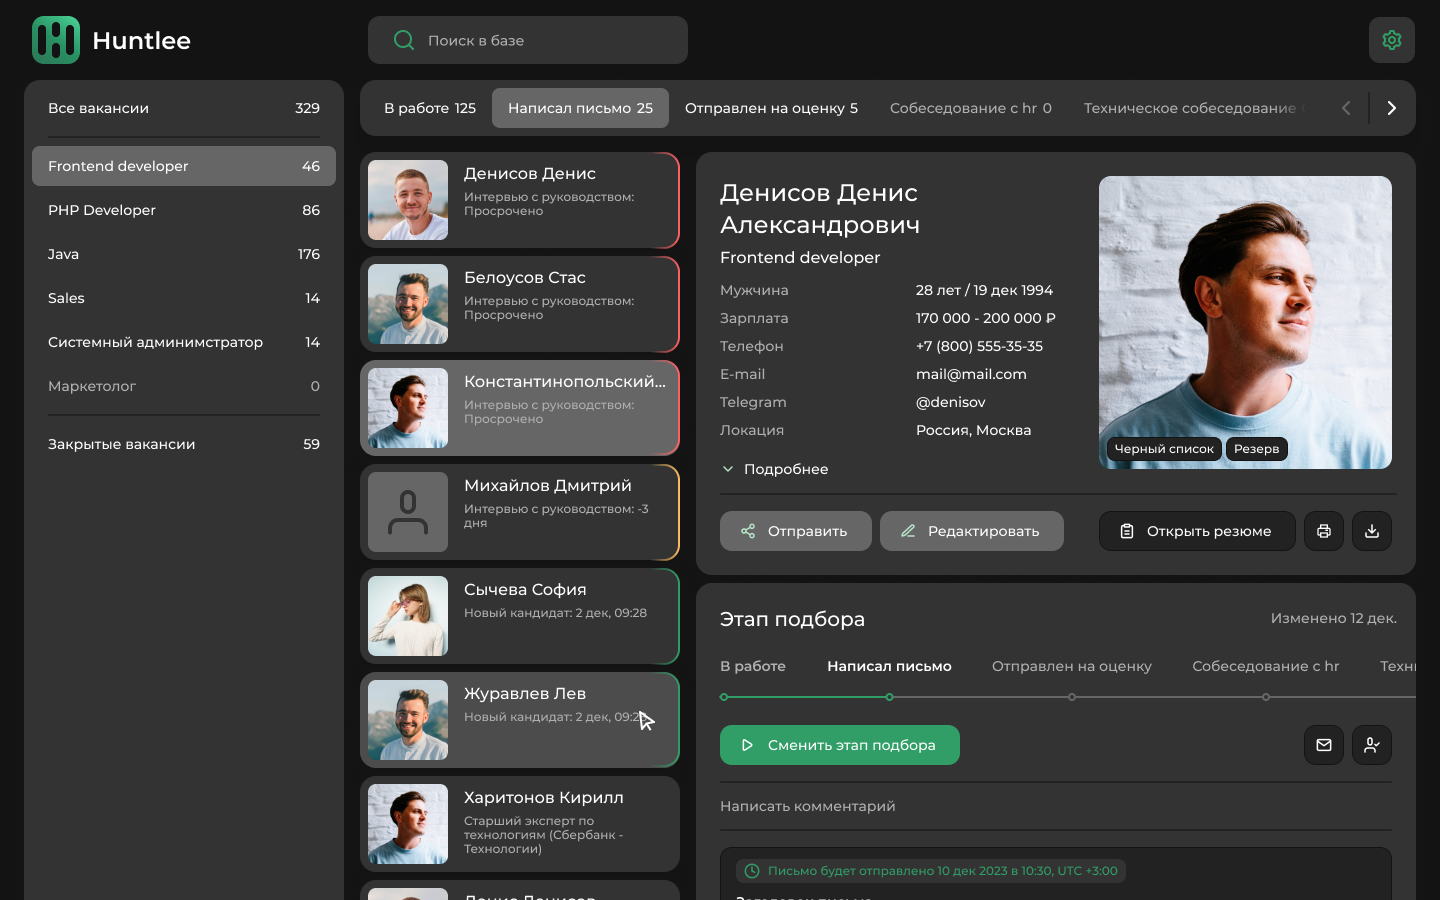The width and height of the screenshot is (1440, 900).
Task: Switch to Отправлен на оценку 5 tab
Action: [771, 108]
